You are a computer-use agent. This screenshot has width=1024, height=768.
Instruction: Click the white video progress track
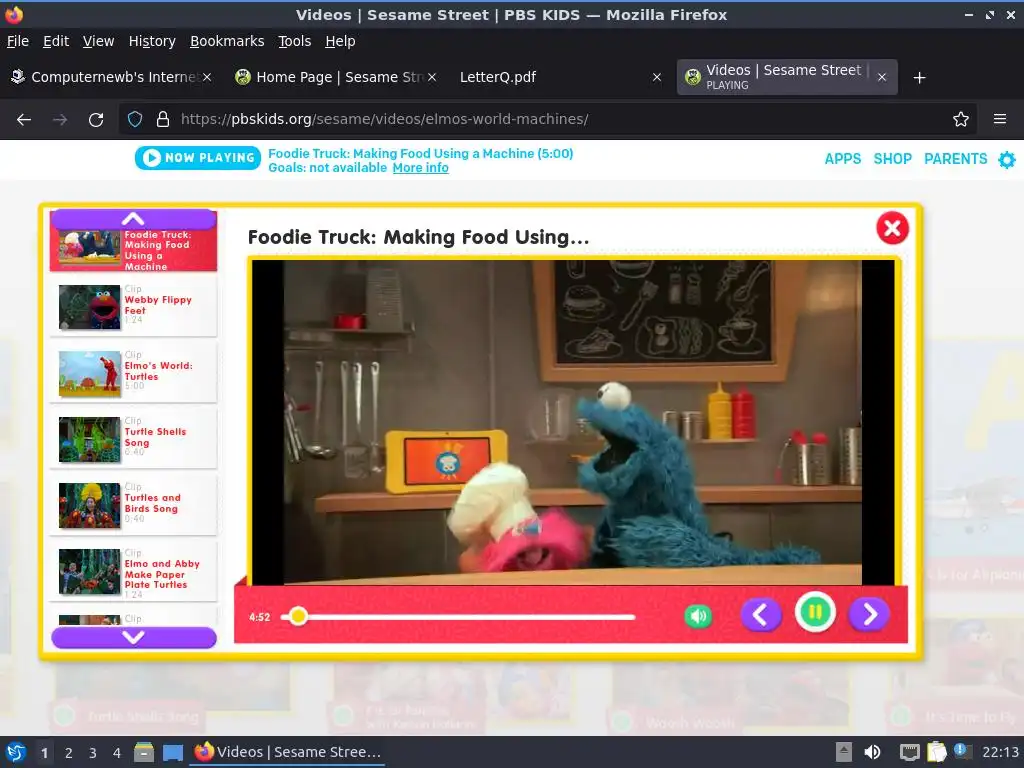pyautogui.click(x=458, y=616)
